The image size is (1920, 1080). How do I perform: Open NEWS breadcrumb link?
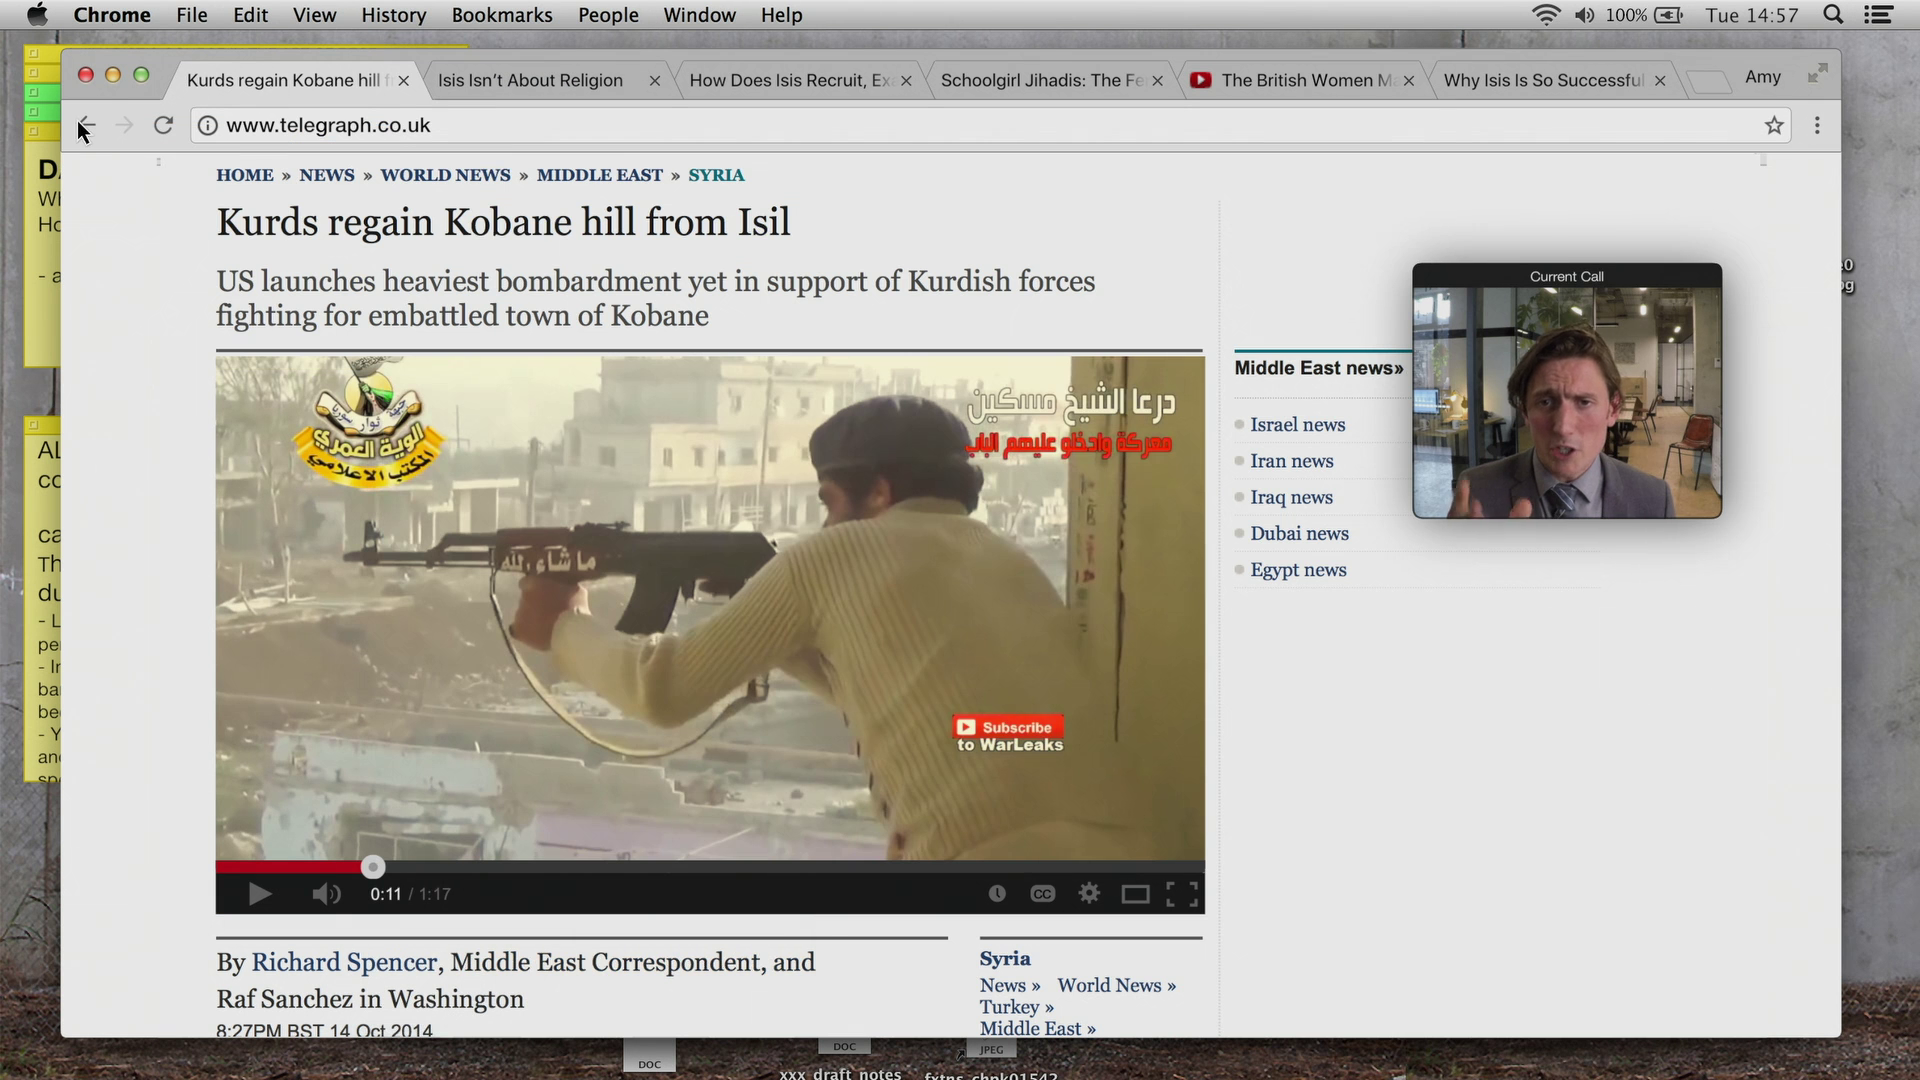327,175
